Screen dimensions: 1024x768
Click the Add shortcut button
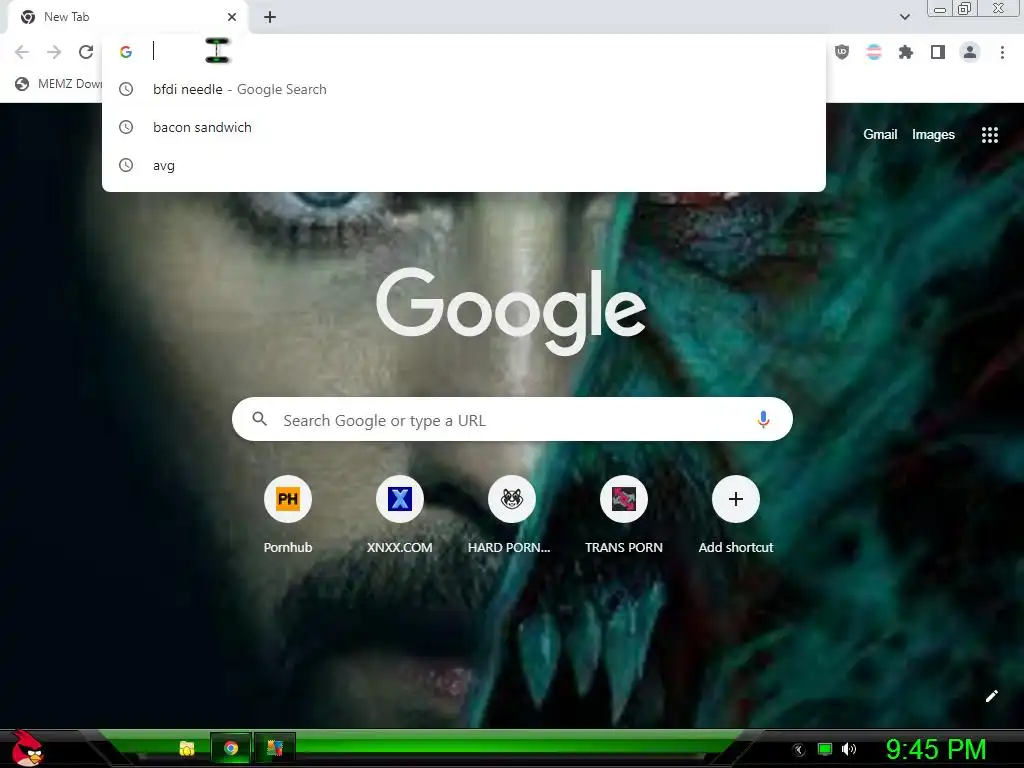(x=735, y=515)
